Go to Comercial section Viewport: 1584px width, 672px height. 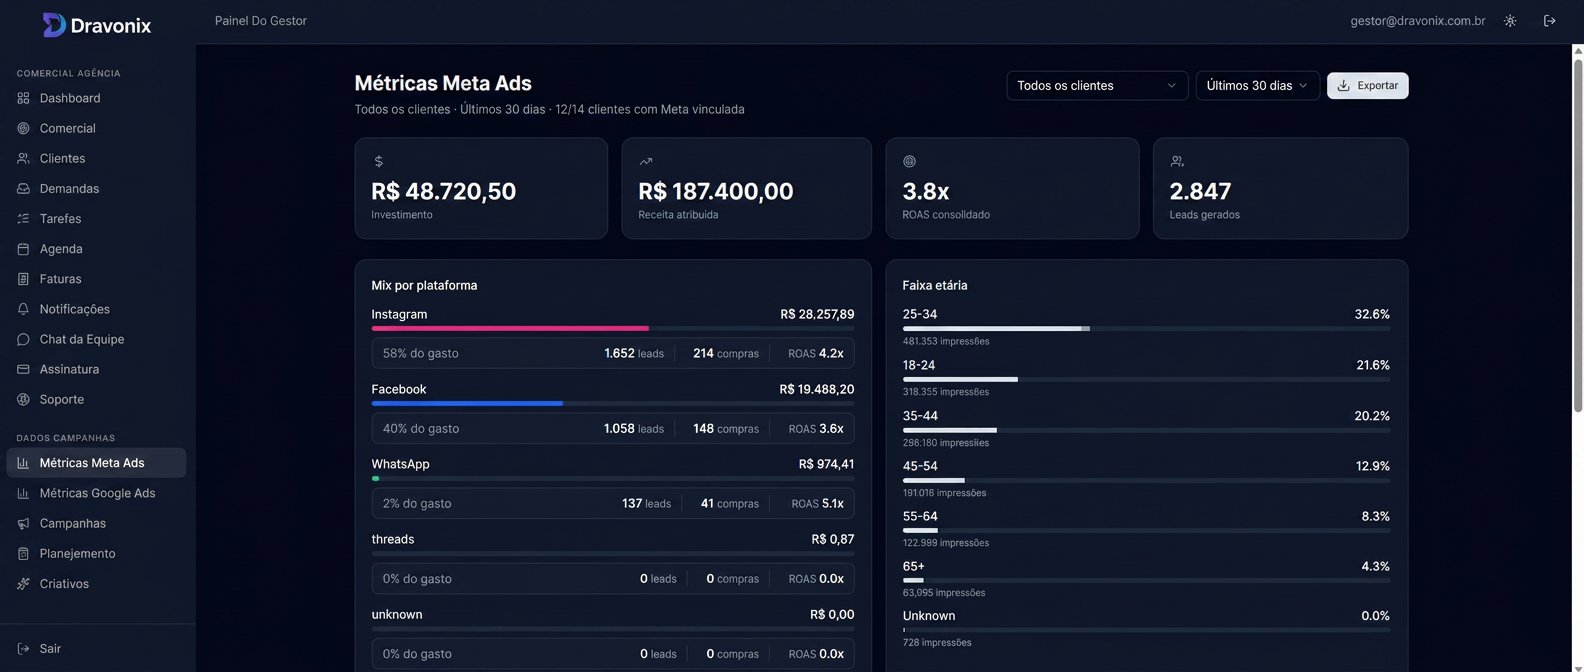point(96,128)
